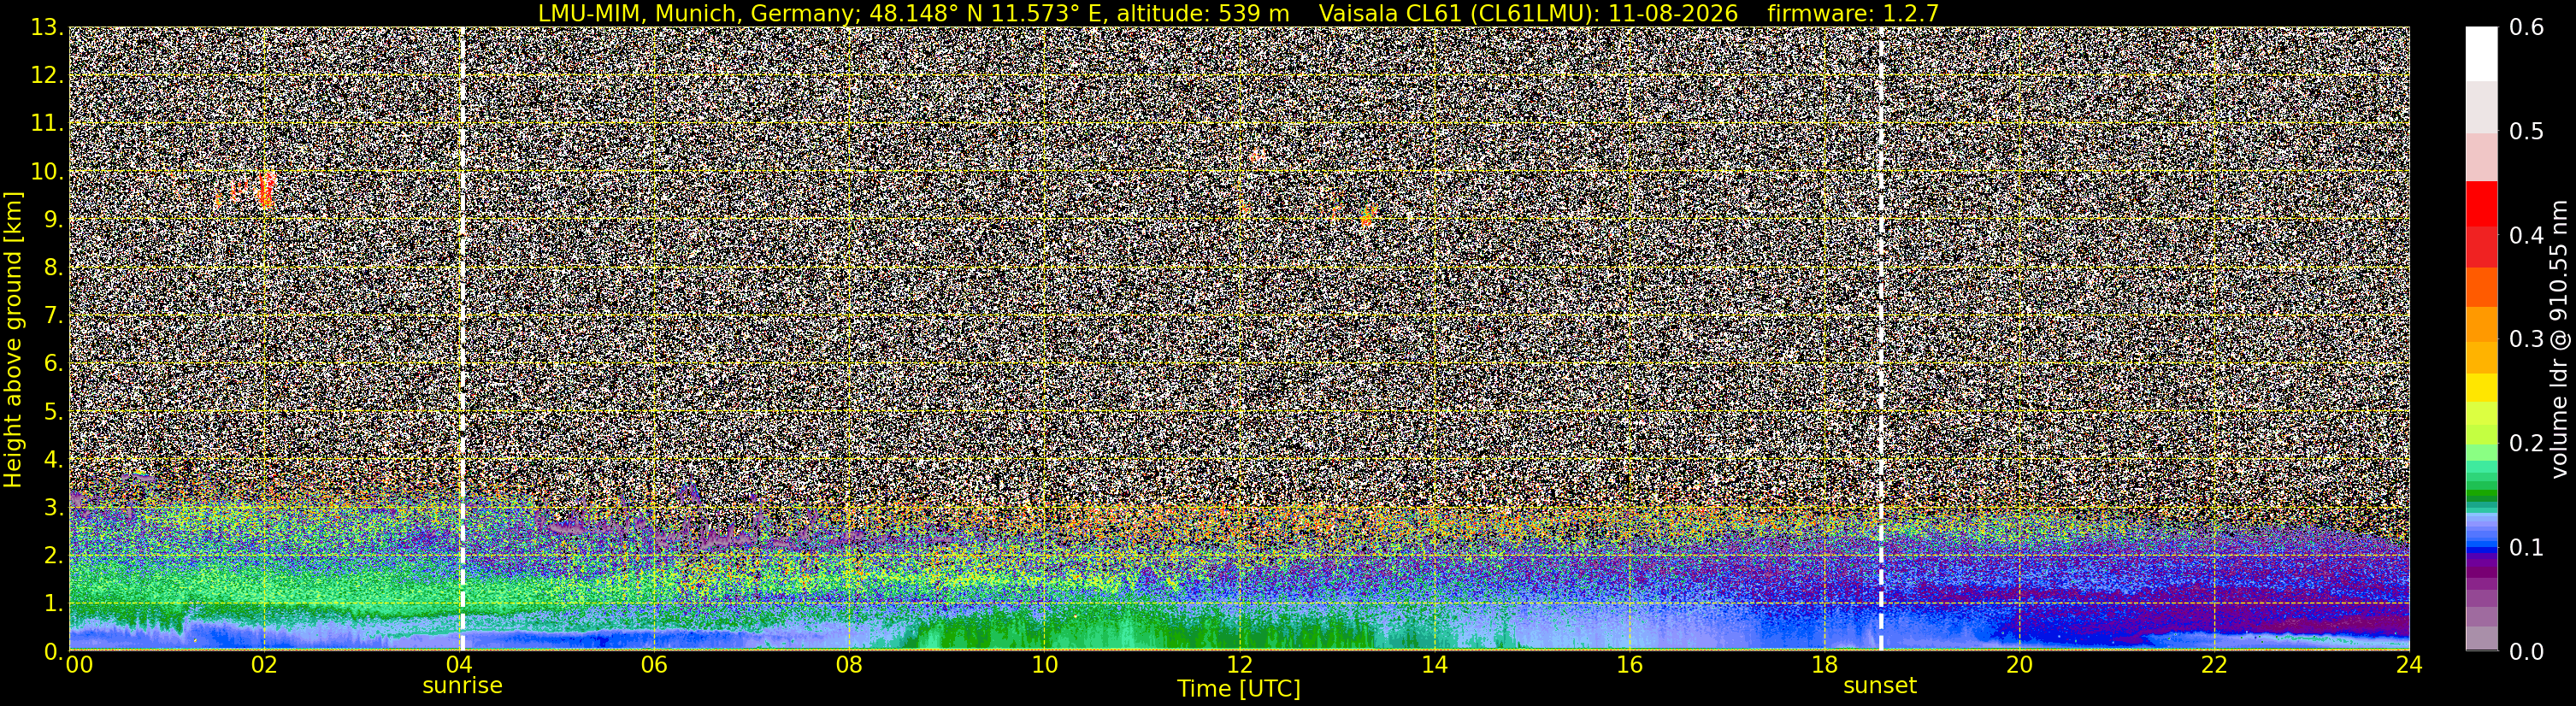Select the white dashed sunrise marker line
Viewport: 2576px width, 706px height.
pos(462,339)
